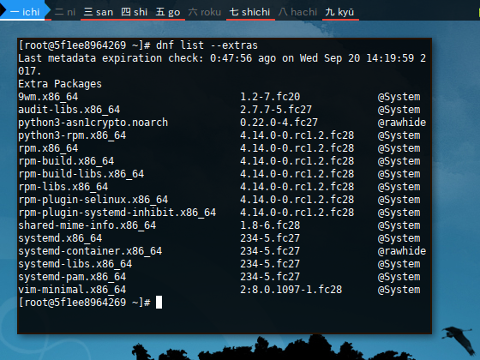The image size is (480, 360).
Task: Select the kyū workspace tab
Action: click(x=340, y=12)
